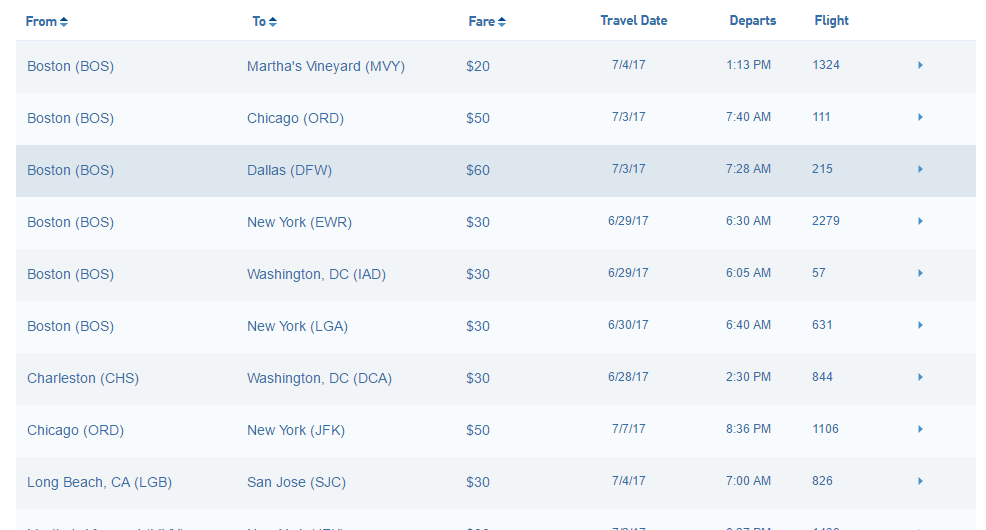Open arrow for Boston to New York (EWR)

[920, 221]
